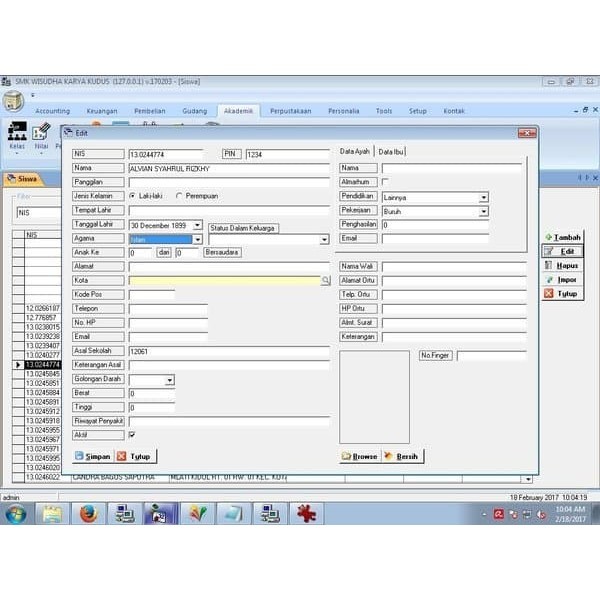Screen dimensions: 600x600
Task: Open the Setup ribbon tab
Action: pyautogui.click(x=417, y=111)
